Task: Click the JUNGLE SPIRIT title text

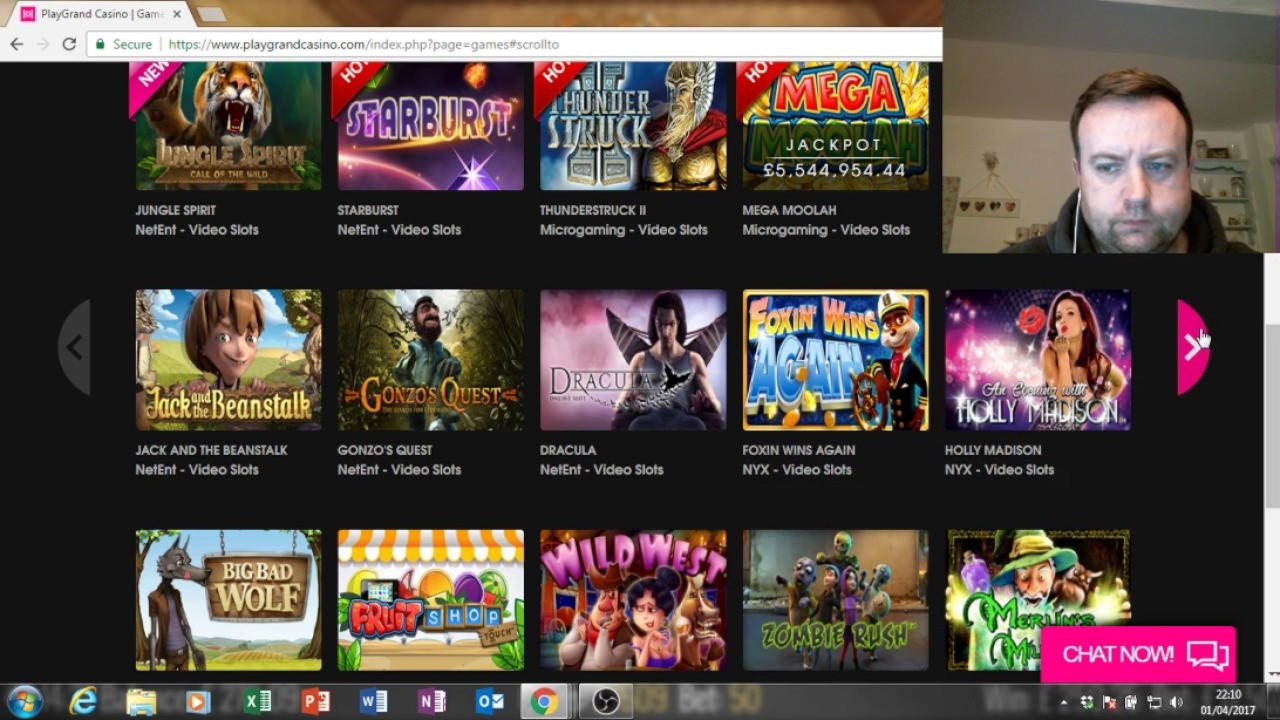Action: coord(175,210)
